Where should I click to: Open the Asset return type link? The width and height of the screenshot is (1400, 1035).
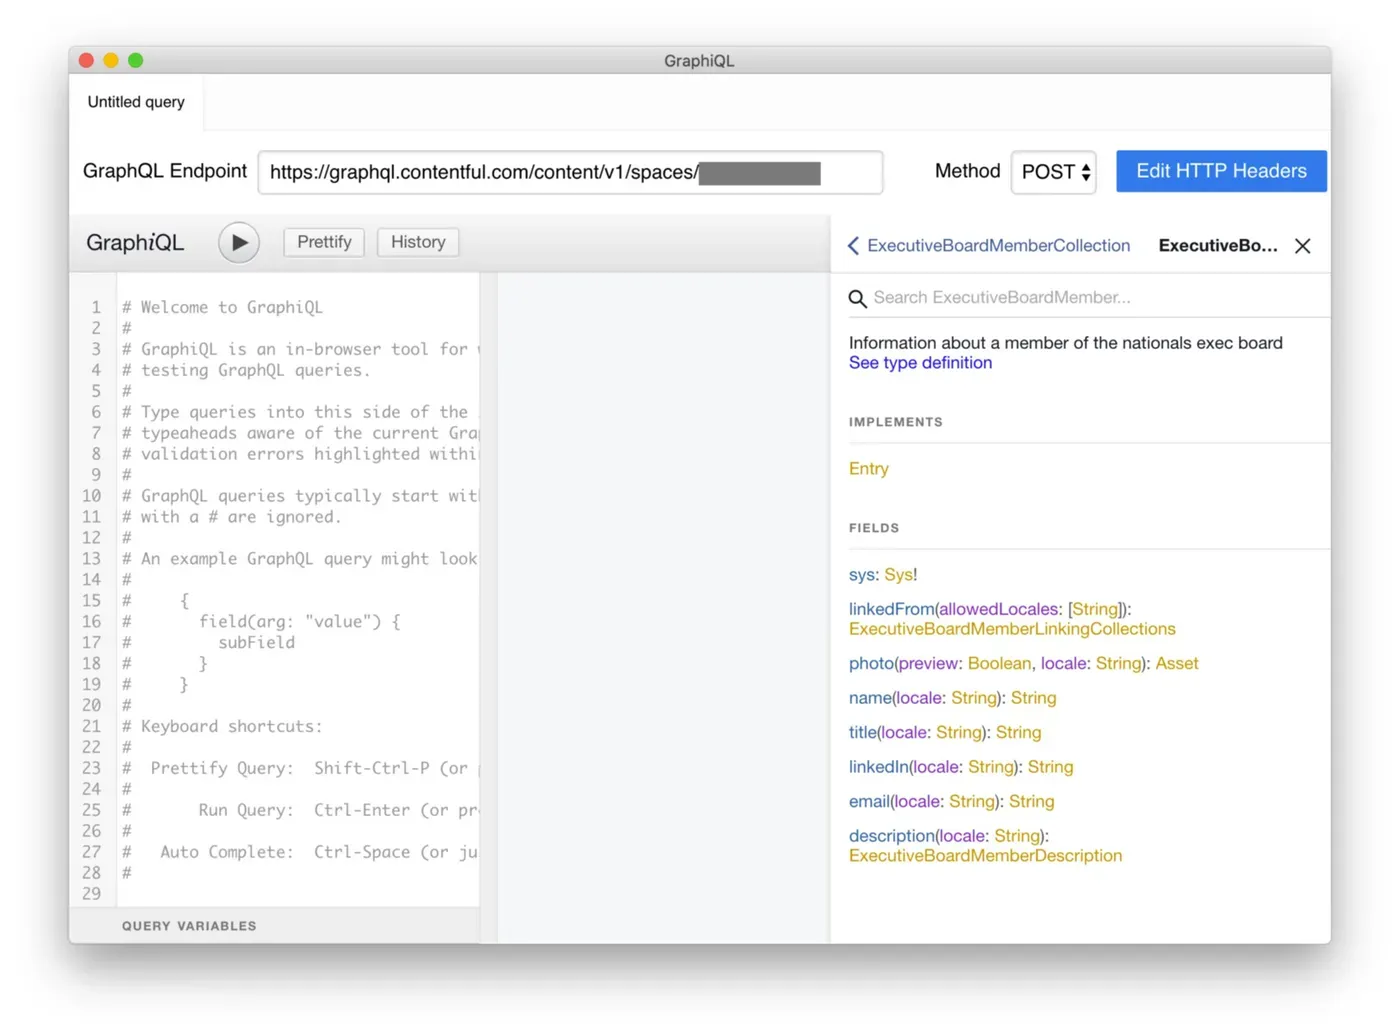point(1176,664)
